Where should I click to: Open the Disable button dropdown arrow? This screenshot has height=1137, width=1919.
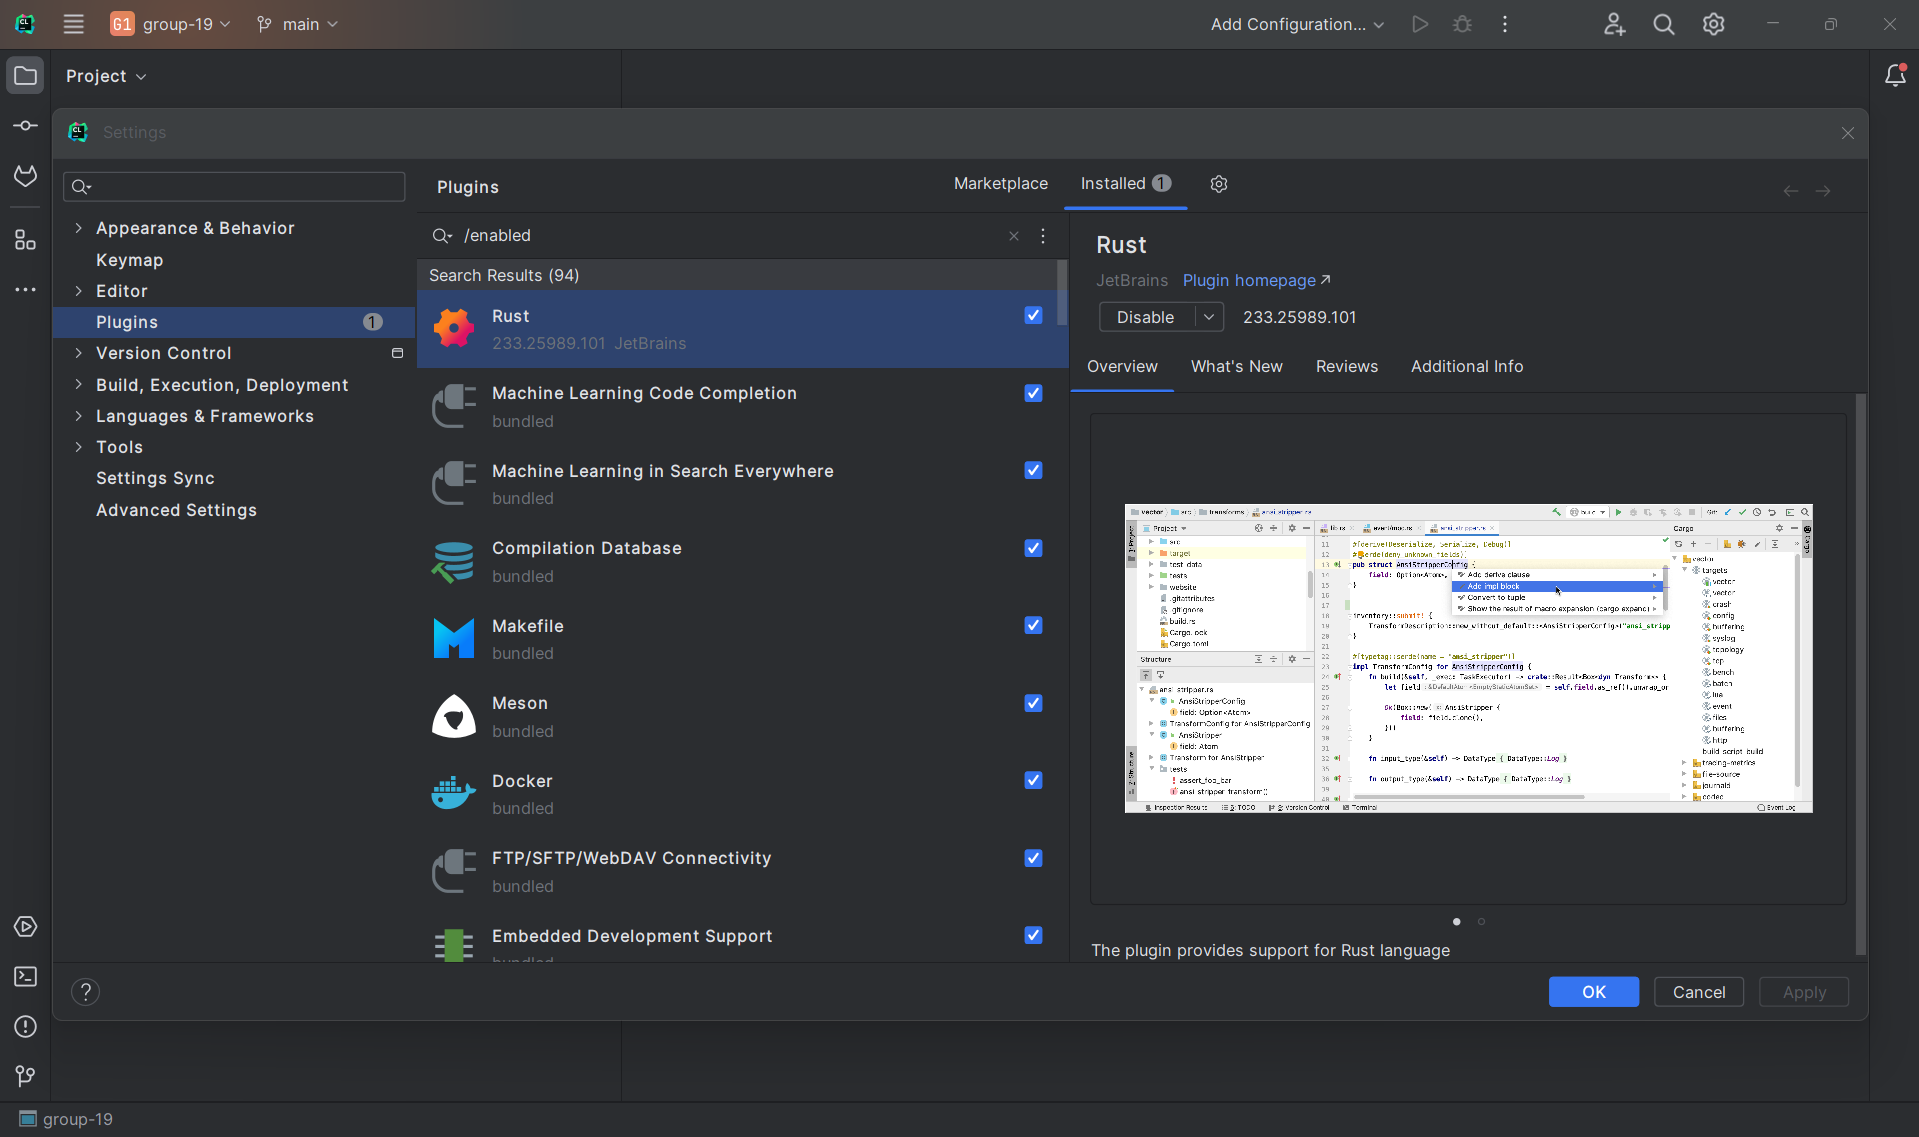tap(1209, 317)
